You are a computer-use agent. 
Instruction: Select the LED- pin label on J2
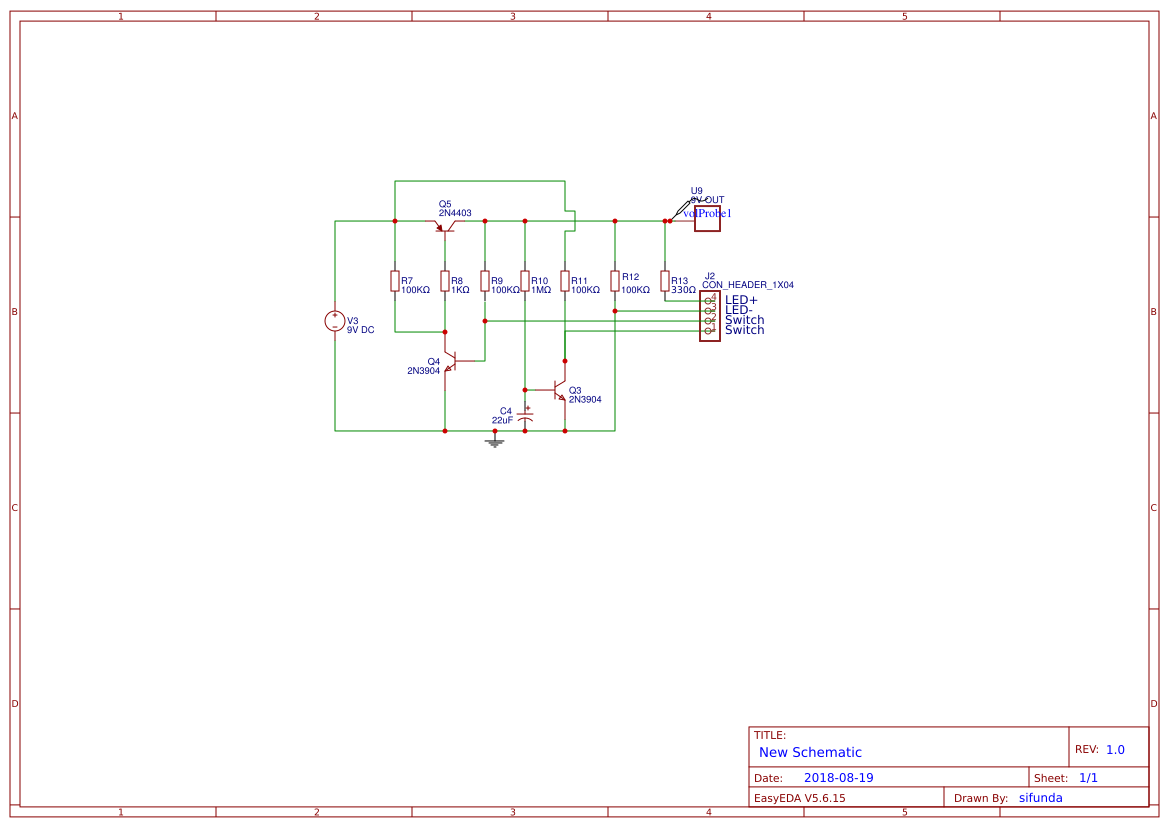coord(739,310)
